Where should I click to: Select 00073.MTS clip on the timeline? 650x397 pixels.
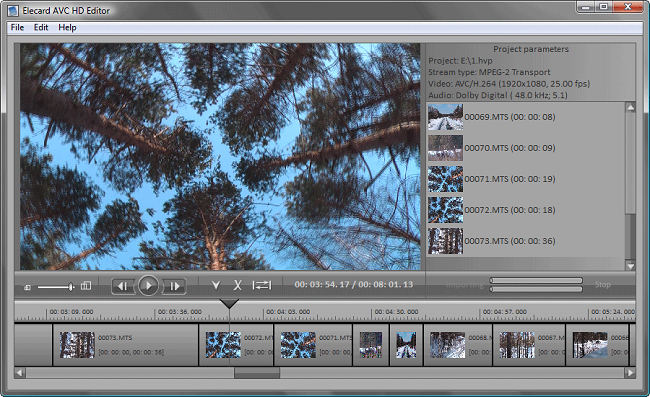point(126,345)
